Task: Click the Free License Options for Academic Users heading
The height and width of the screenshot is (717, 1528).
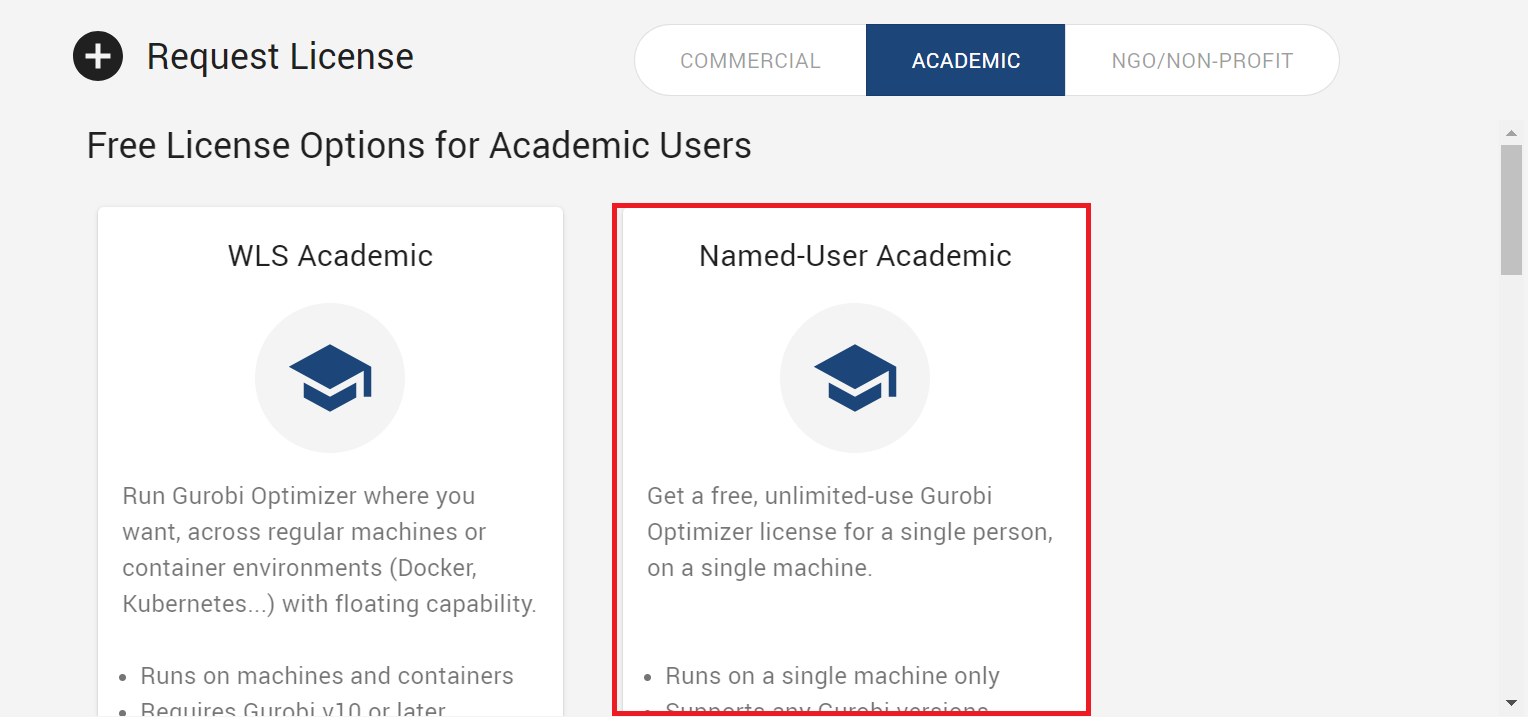Action: point(419,146)
